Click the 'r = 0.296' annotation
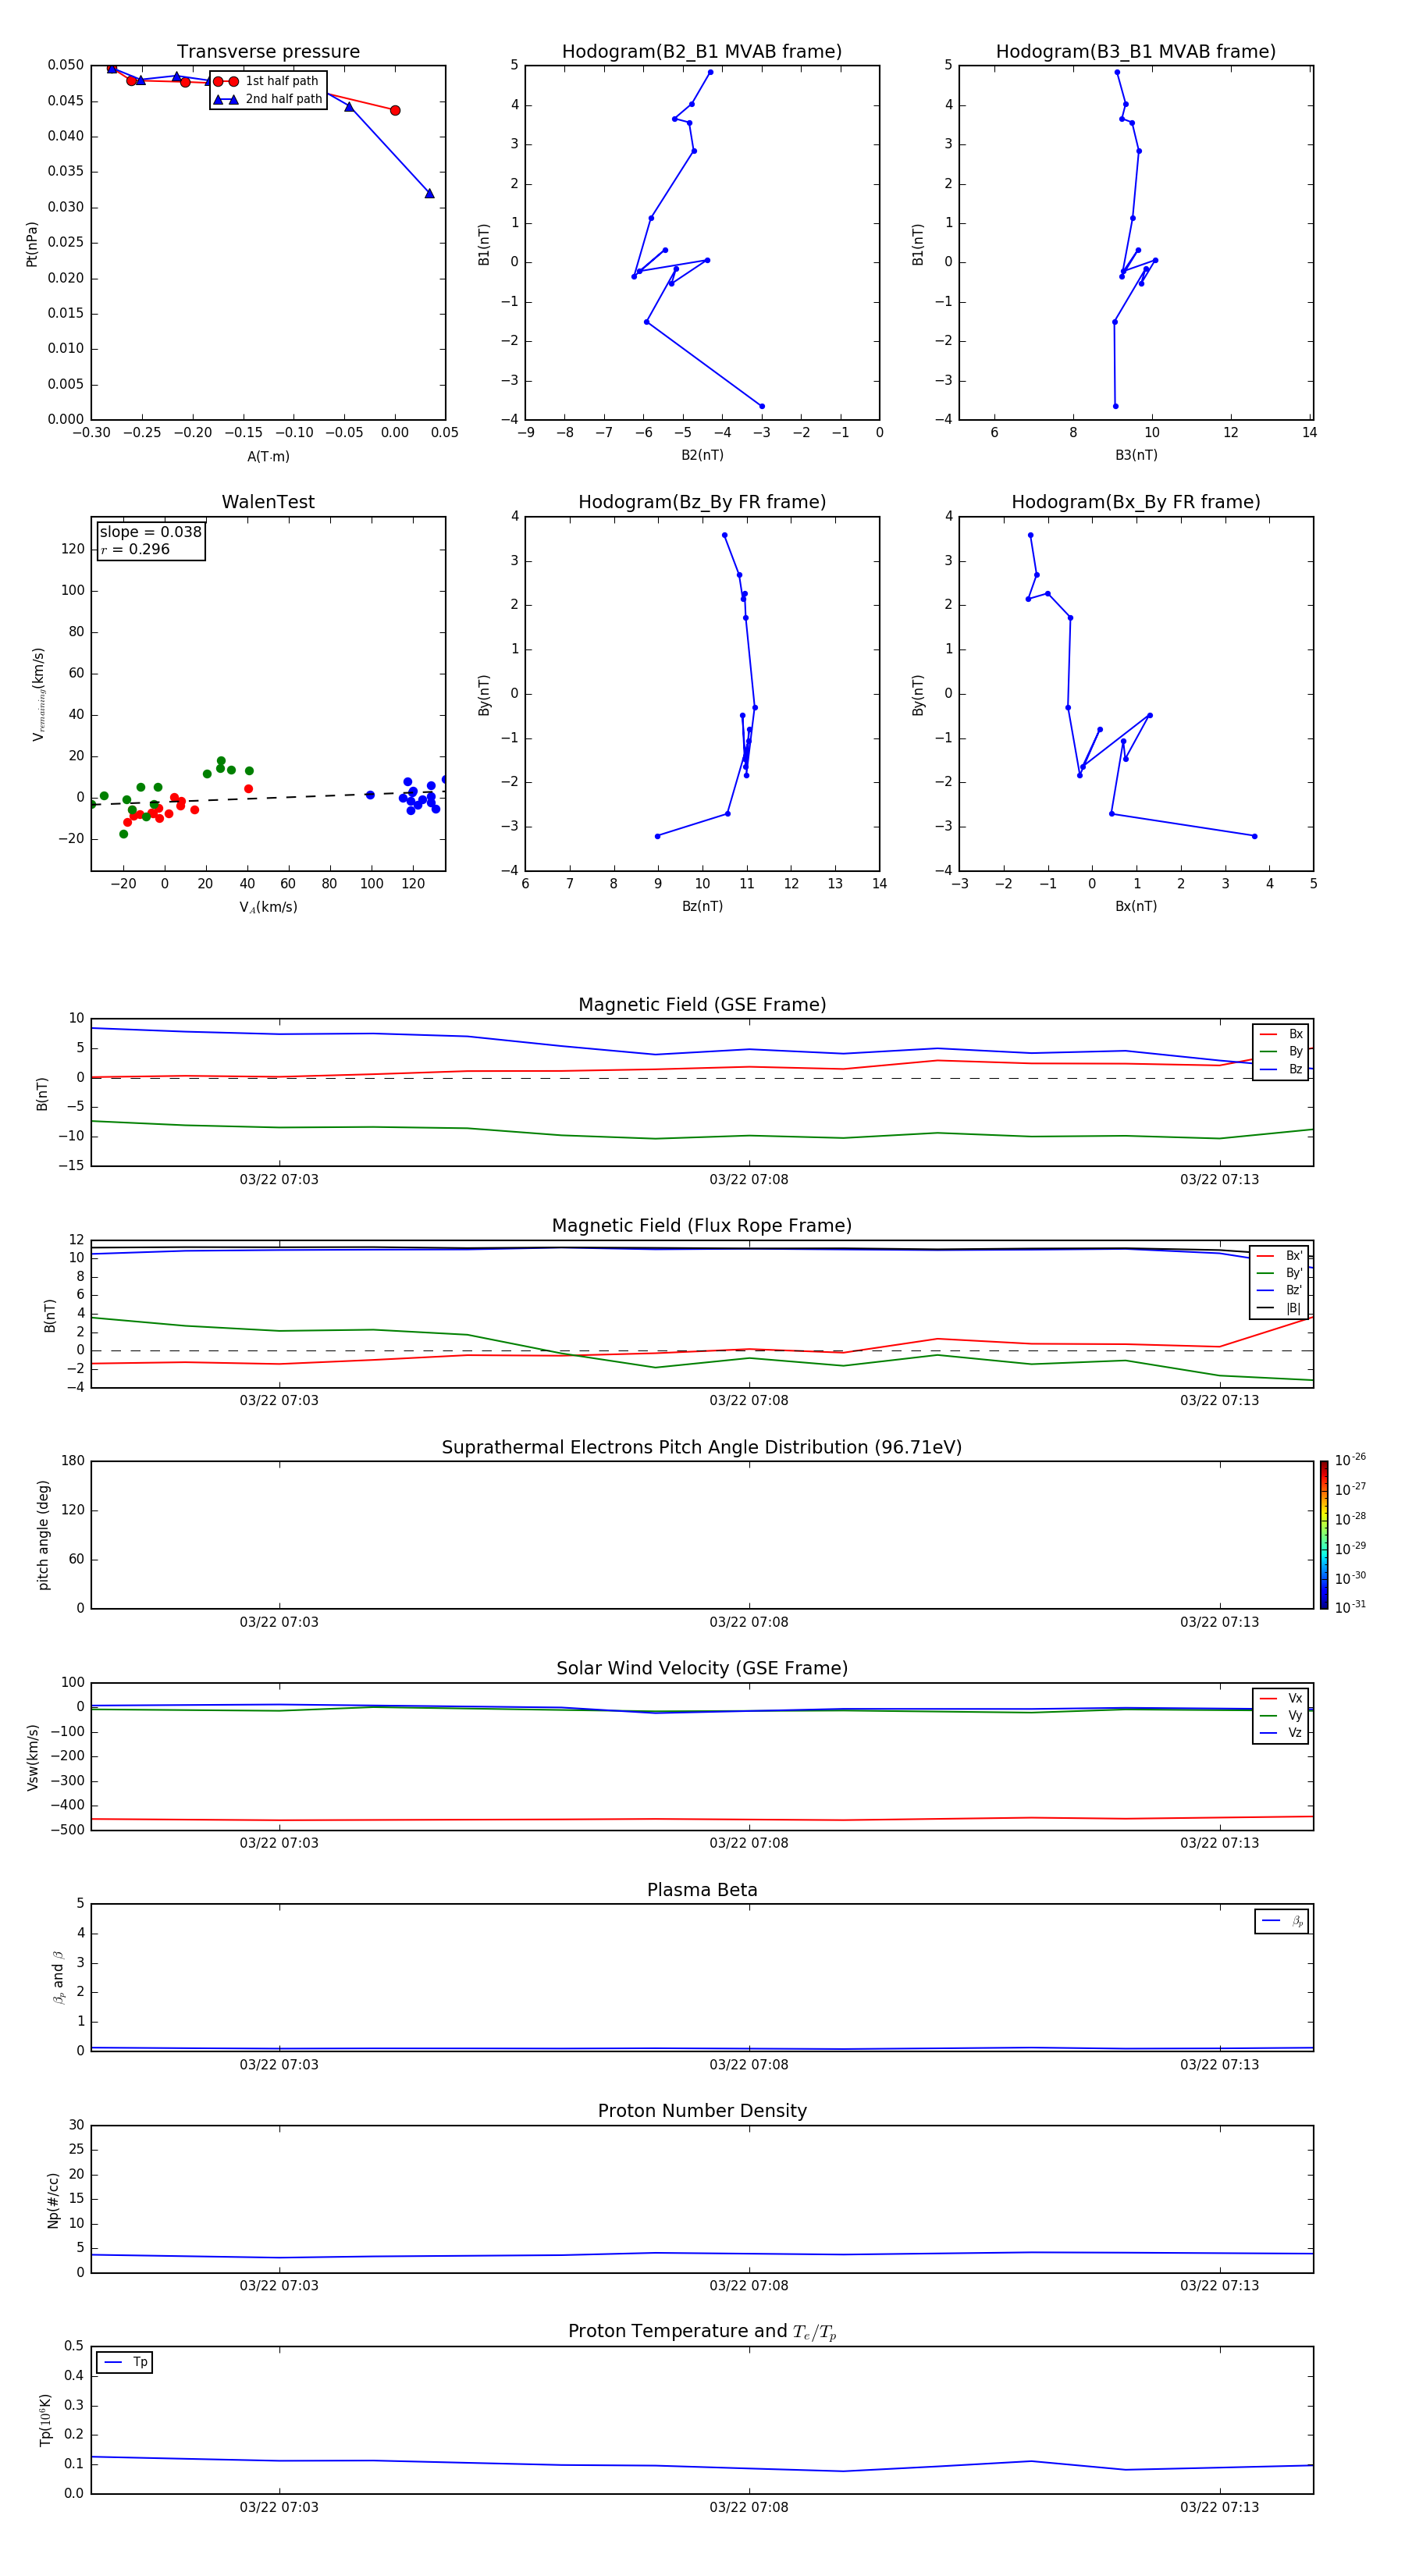Viewport: 1405px width, 2576px height. tap(135, 549)
